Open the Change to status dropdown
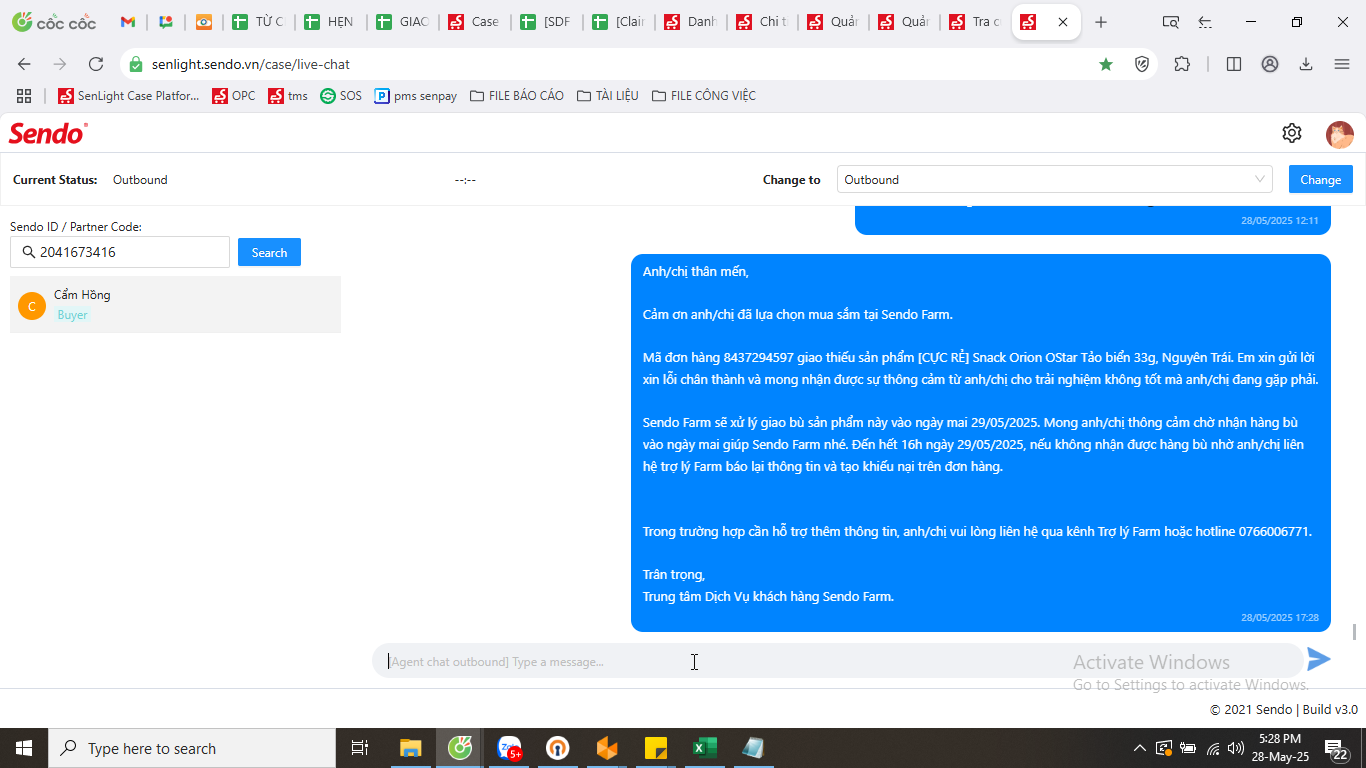The width and height of the screenshot is (1366, 768). [1054, 180]
